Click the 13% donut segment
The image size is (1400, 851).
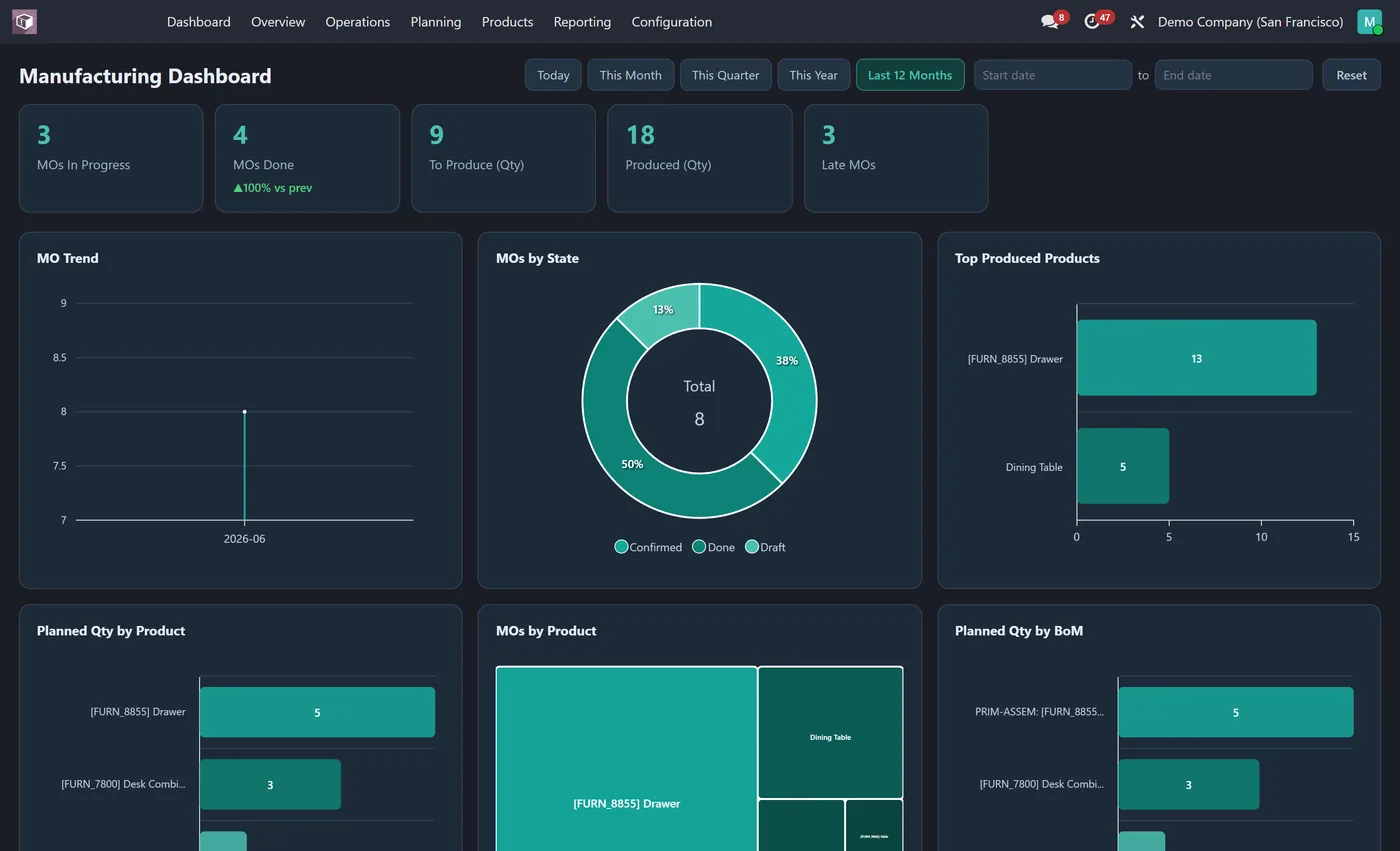tap(662, 310)
